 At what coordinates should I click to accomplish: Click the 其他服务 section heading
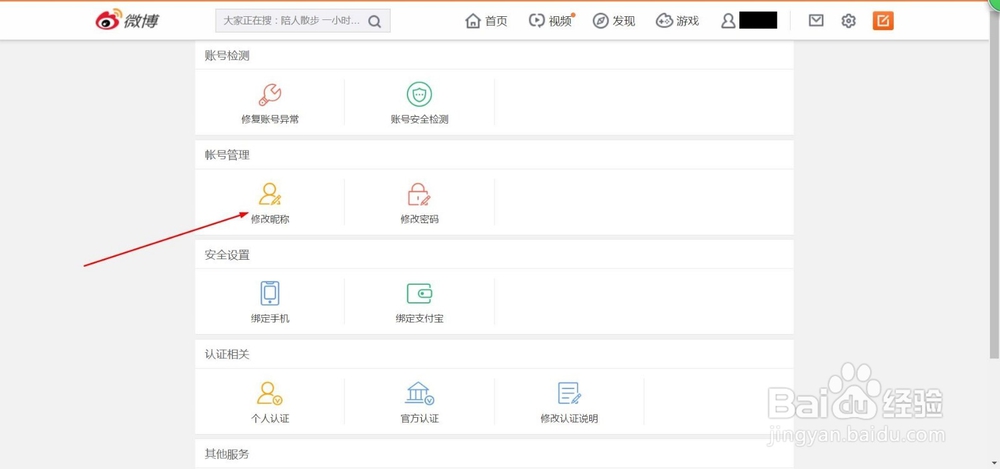tap(227, 454)
